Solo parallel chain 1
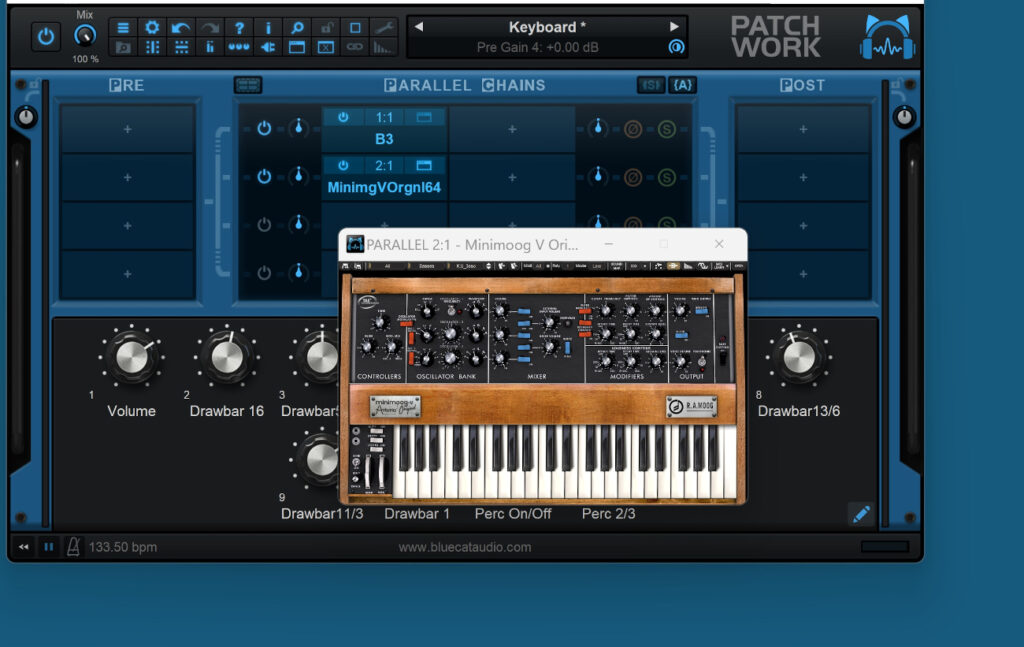Viewport: 1024px width, 647px height. pos(666,129)
